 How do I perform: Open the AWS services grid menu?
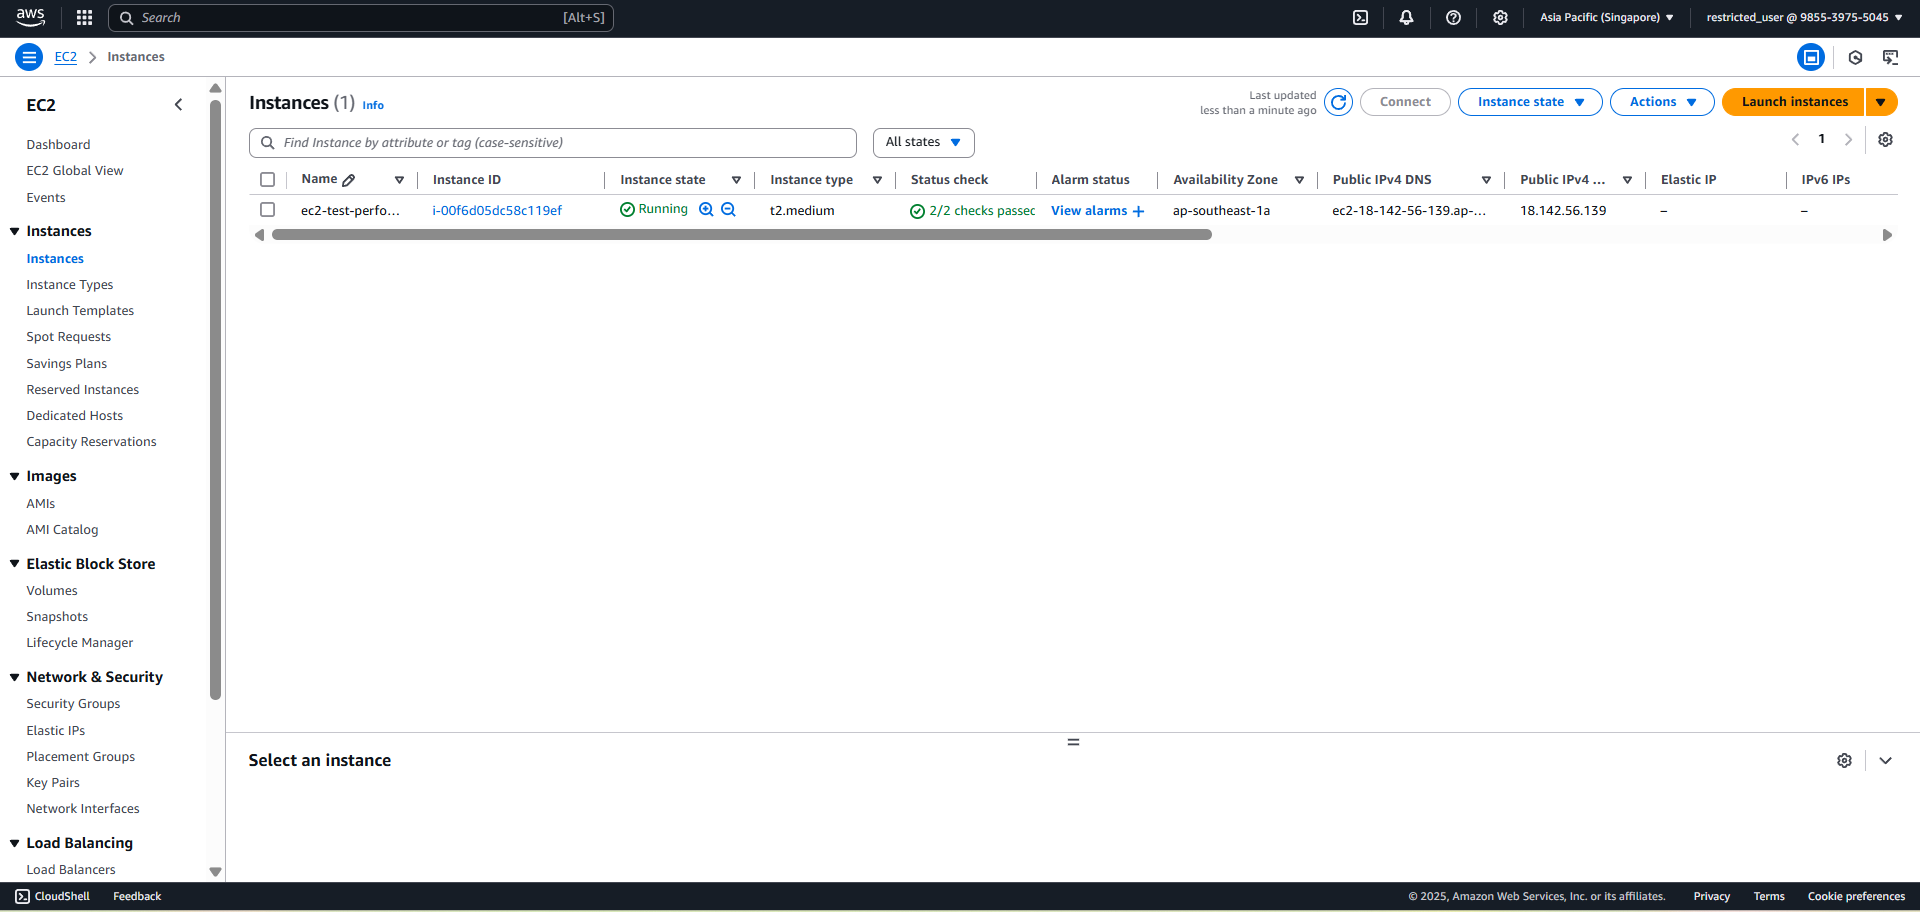(84, 18)
